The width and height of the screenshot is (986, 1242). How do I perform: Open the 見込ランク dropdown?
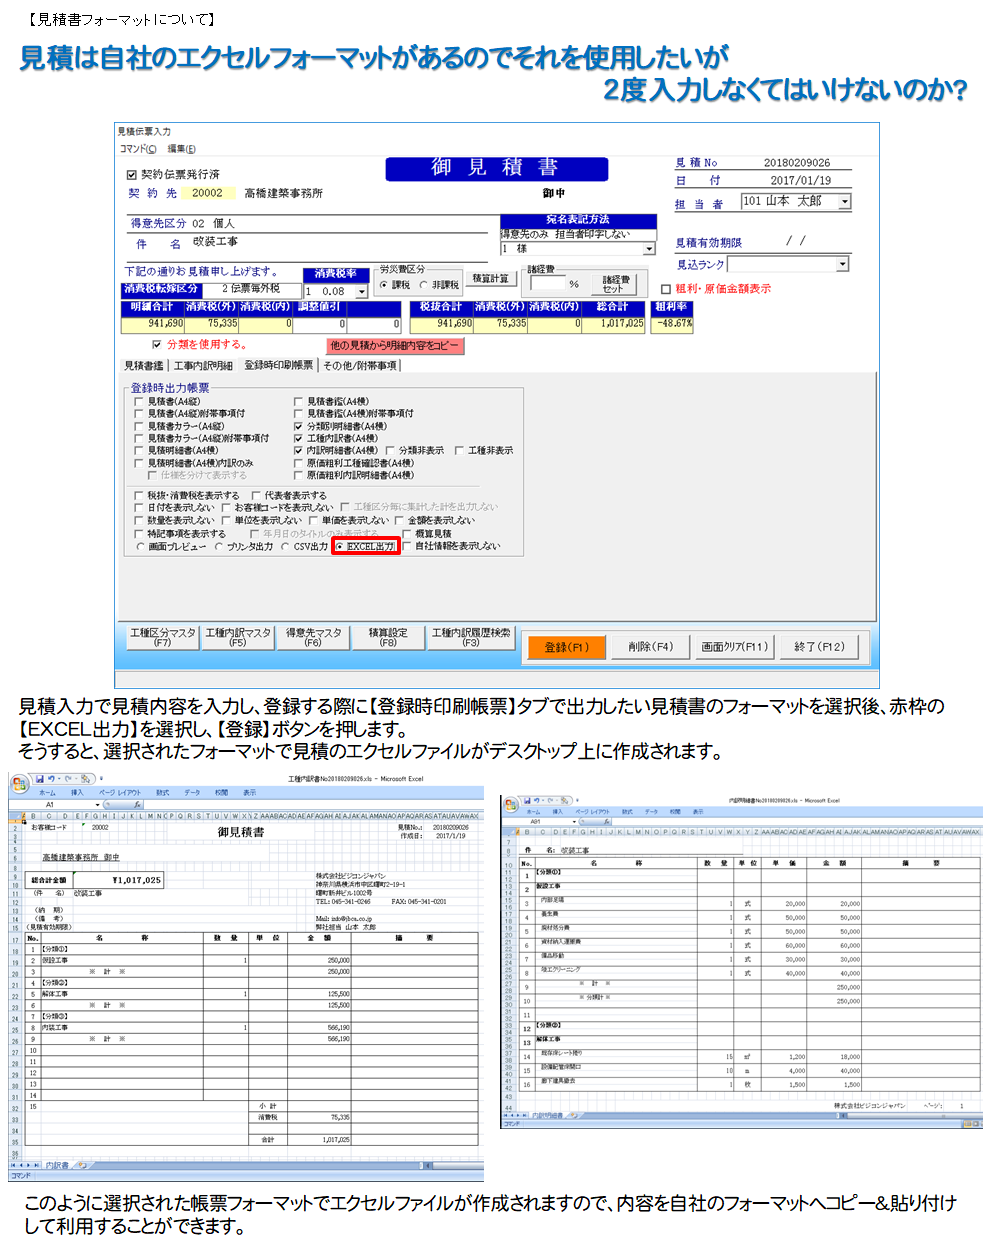click(842, 265)
